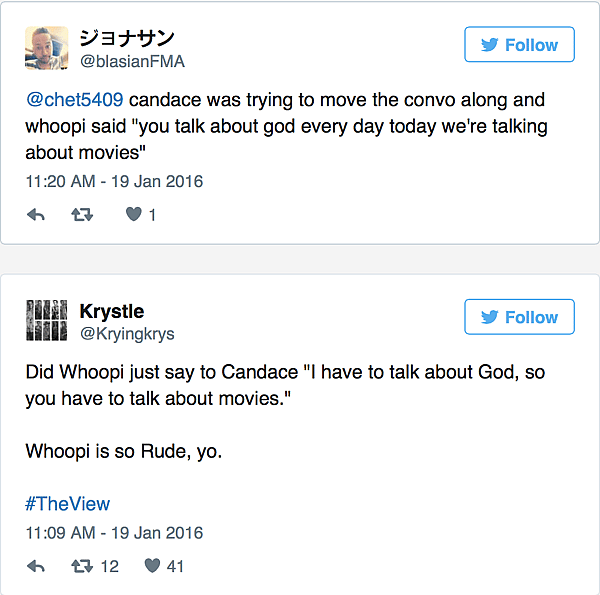Follow Krystle's account
600x595 pixels.
tap(519, 317)
